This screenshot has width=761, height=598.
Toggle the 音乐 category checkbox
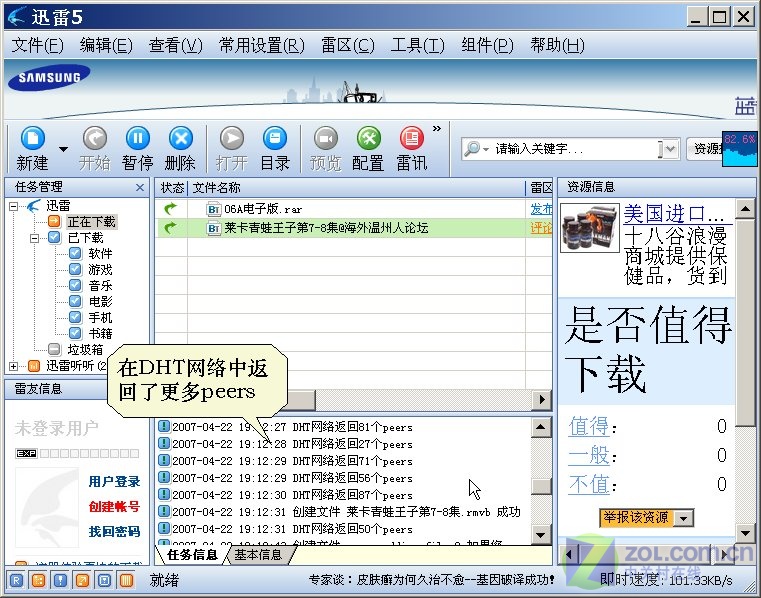pyautogui.click(x=75, y=285)
